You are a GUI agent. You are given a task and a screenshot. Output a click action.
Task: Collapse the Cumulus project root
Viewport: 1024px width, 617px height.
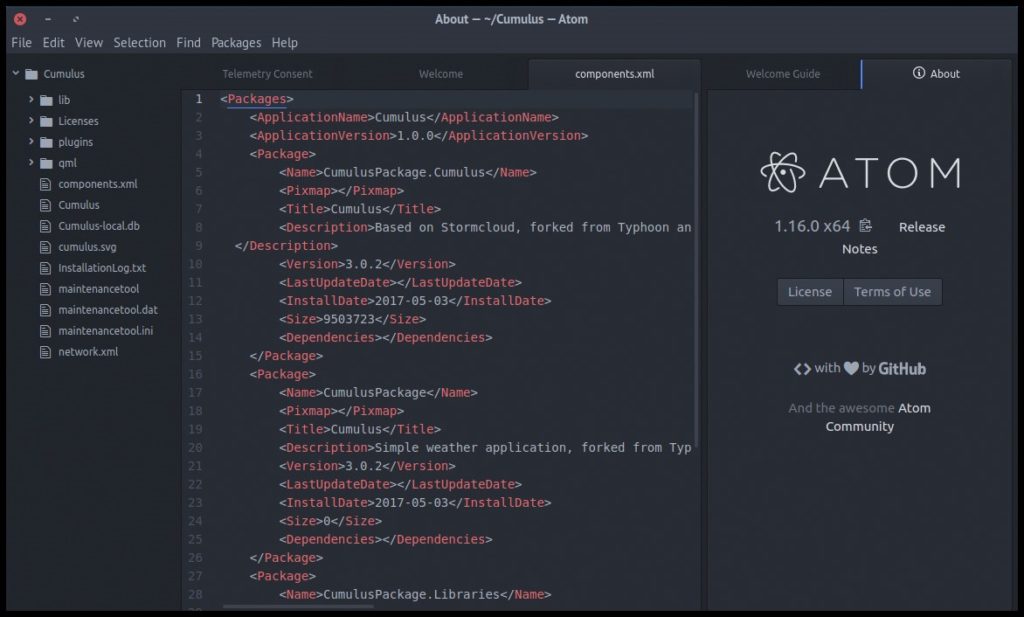coord(16,73)
